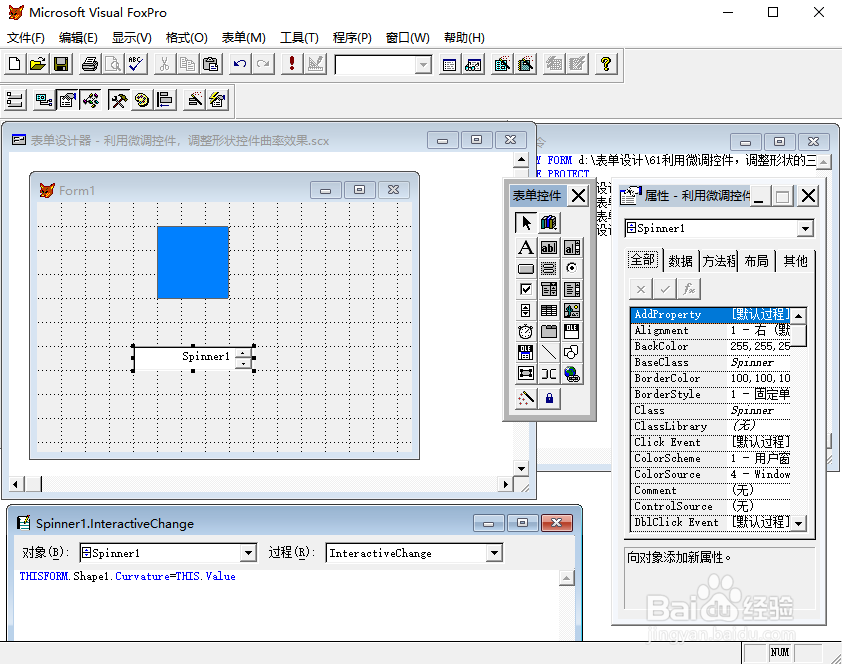This screenshot has height=664, width=842.
Task: Close the 表单控件 toolbox
Action: [x=578, y=196]
